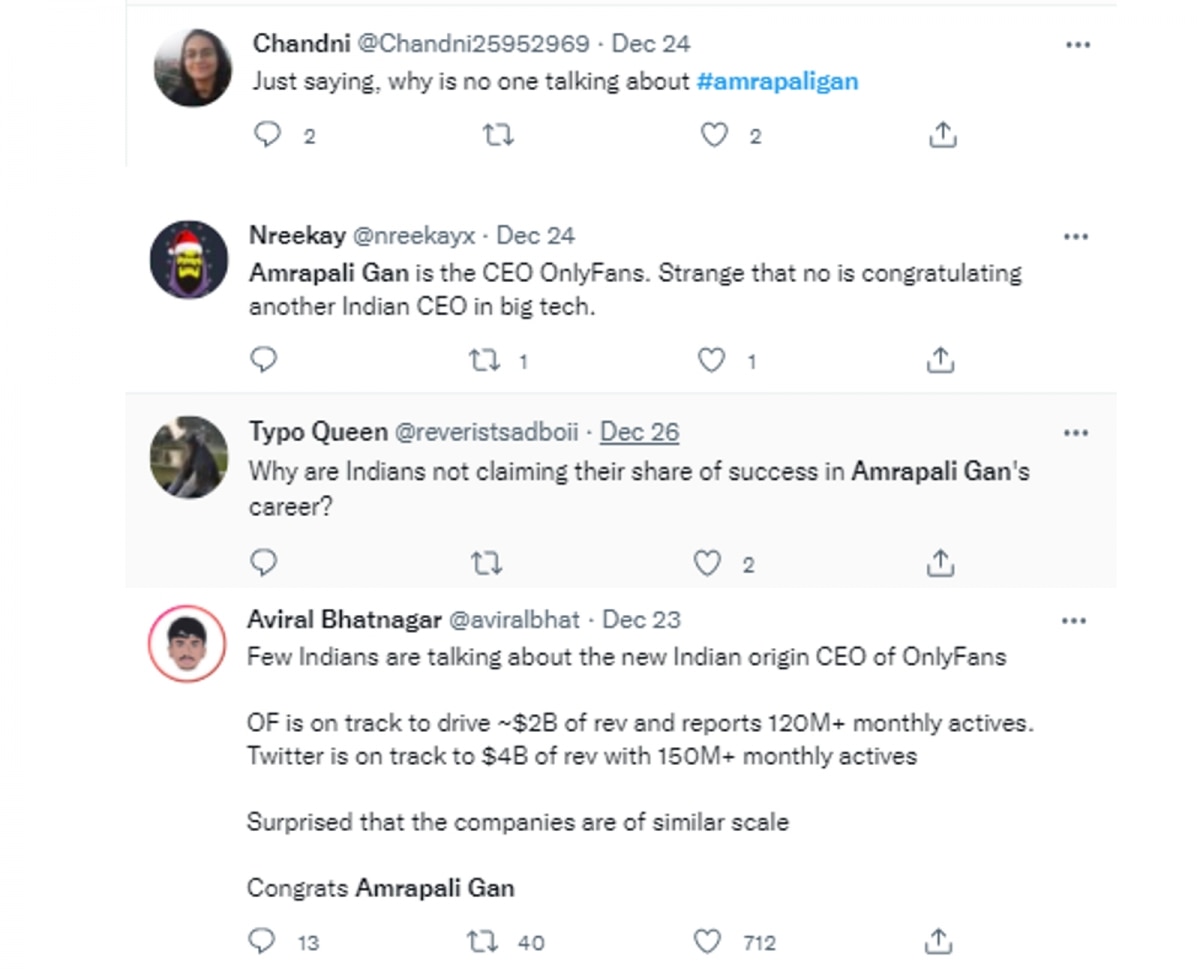
Task: Reply to Nreekay's tweet
Action: pos(263,360)
